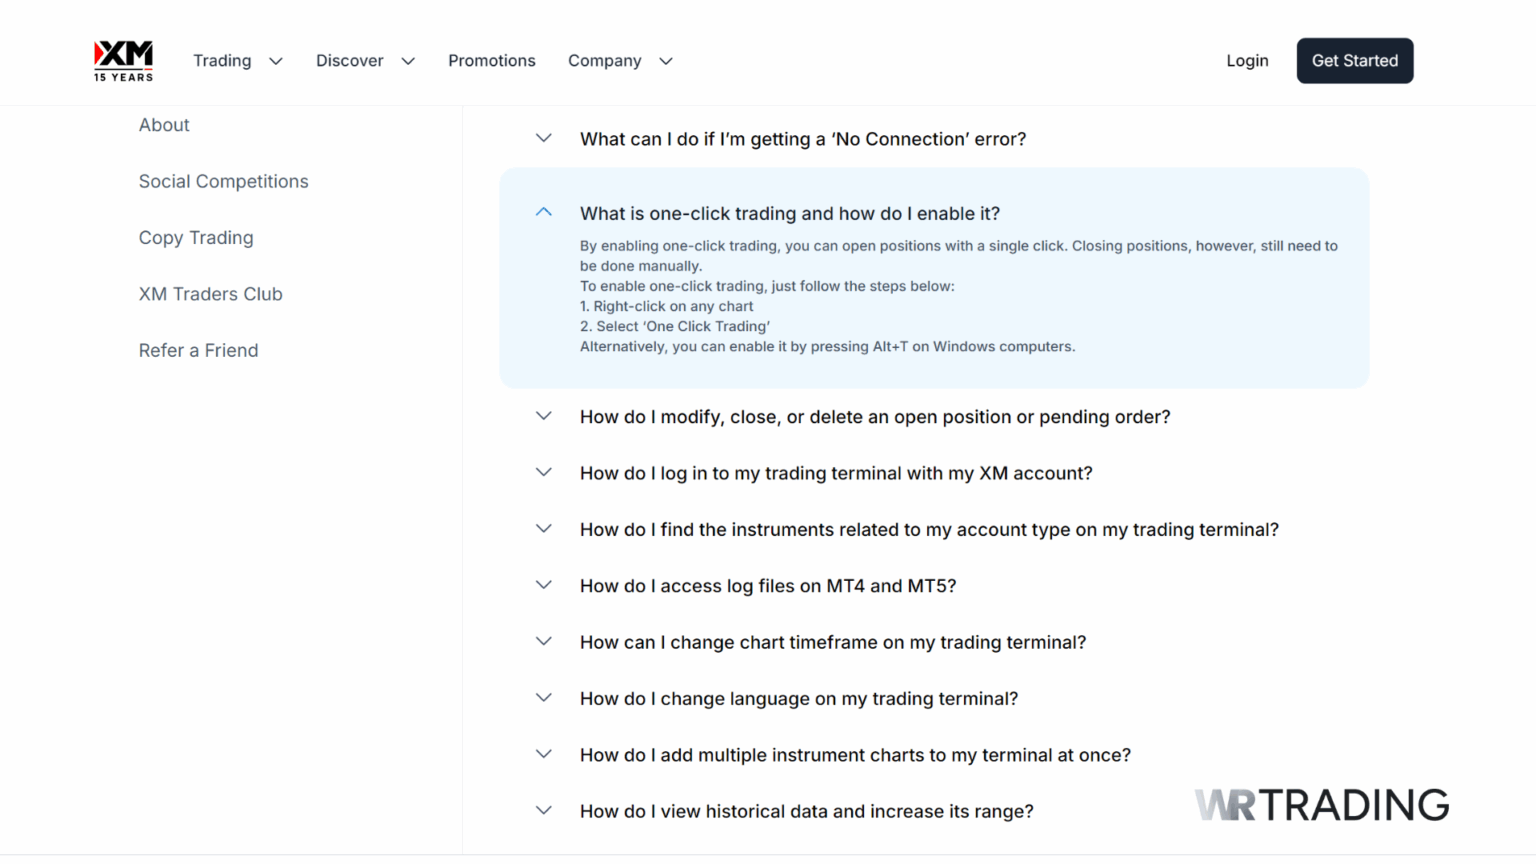Expand chevron beside log in to trading terminal

tap(543, 472)
